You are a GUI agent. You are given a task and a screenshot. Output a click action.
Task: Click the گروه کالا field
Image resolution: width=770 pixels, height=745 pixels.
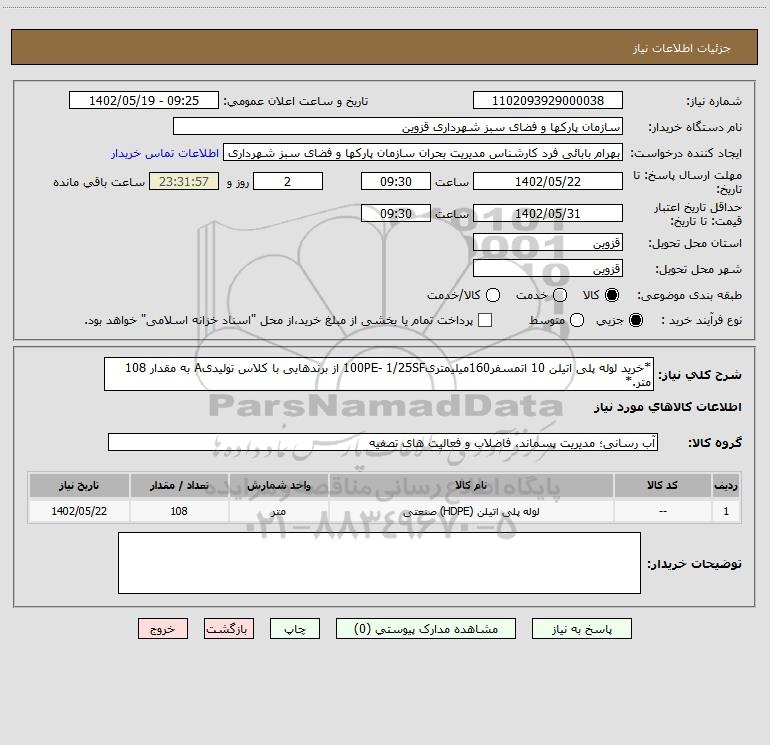click(383, 442)
